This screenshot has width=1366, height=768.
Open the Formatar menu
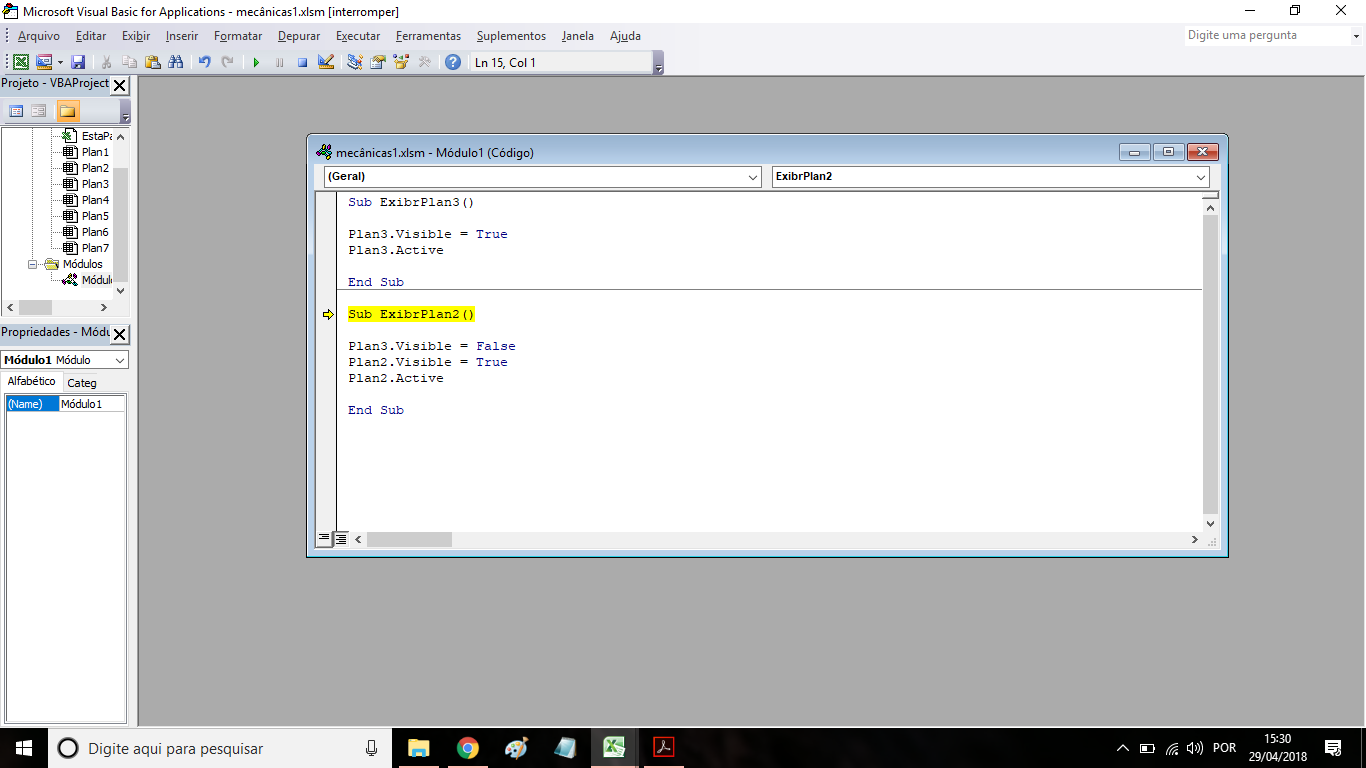[x=238, y=36]
